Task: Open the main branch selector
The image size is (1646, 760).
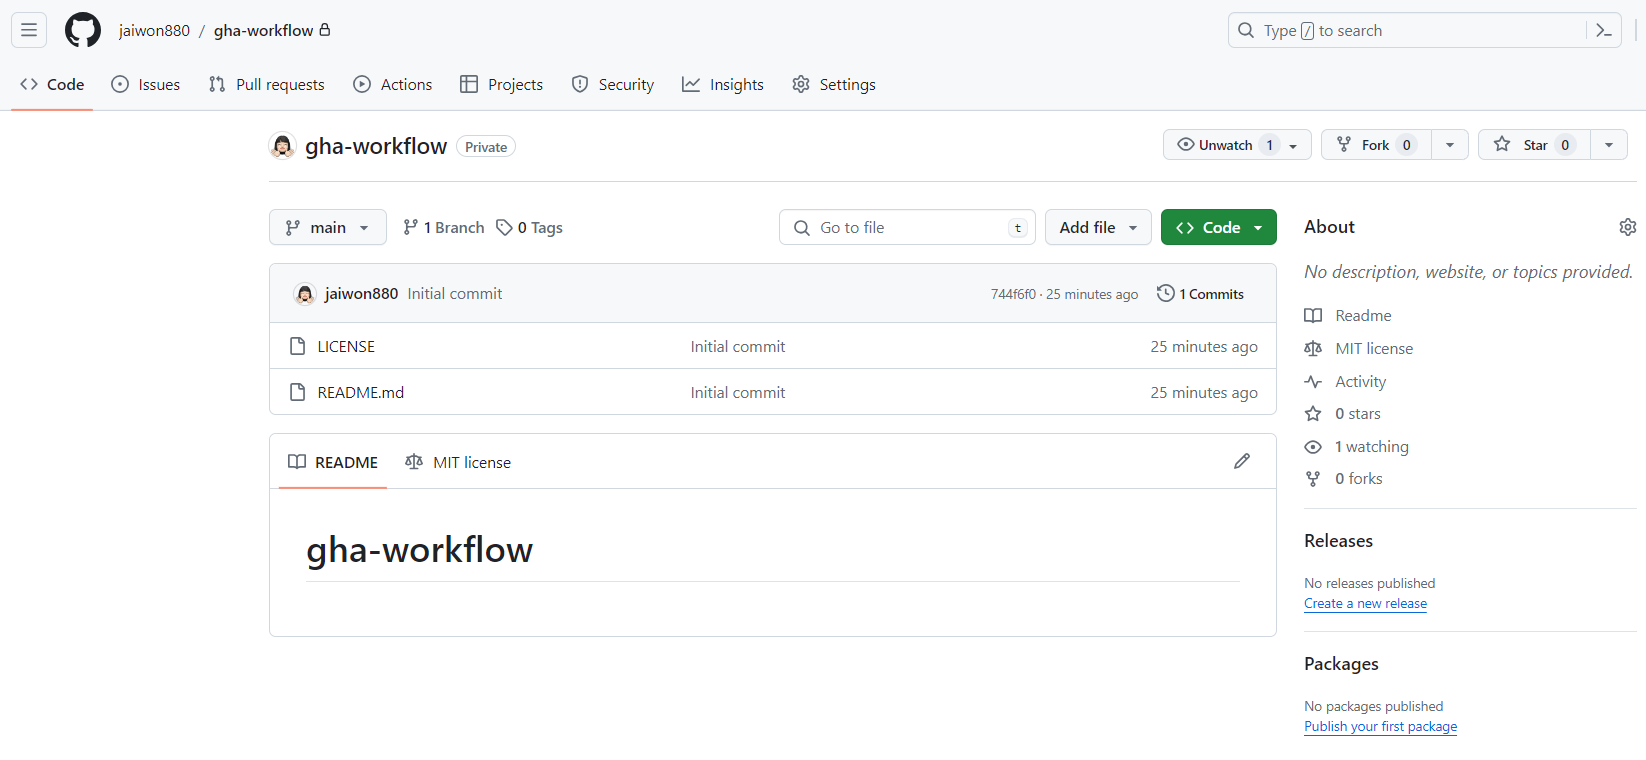Action: (x=328, y=227)
